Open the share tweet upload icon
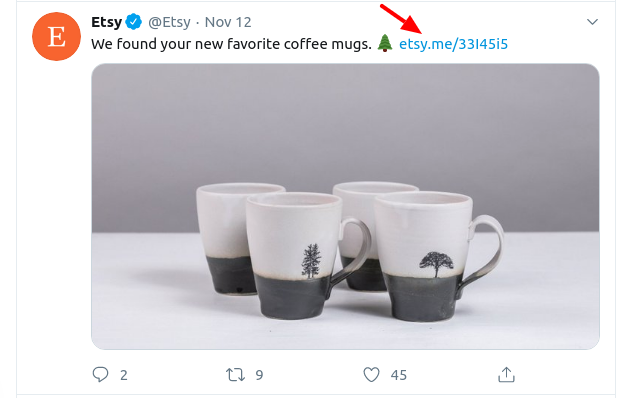The width and height of the screenshot is (622, 398). tap(506, 375)
